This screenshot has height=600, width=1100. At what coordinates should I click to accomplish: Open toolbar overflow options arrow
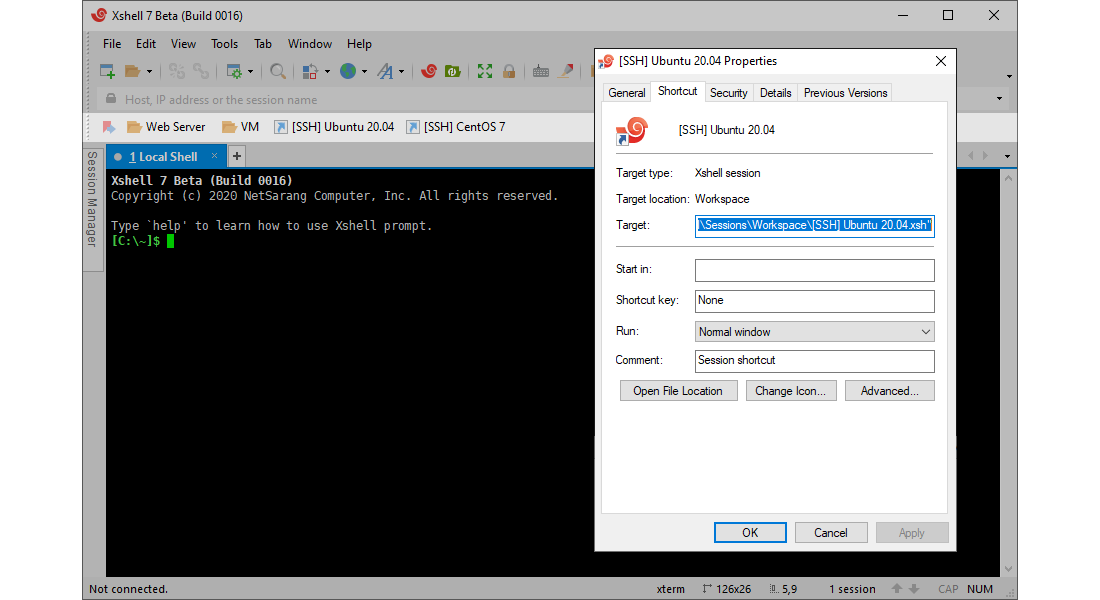point(1010,76)
